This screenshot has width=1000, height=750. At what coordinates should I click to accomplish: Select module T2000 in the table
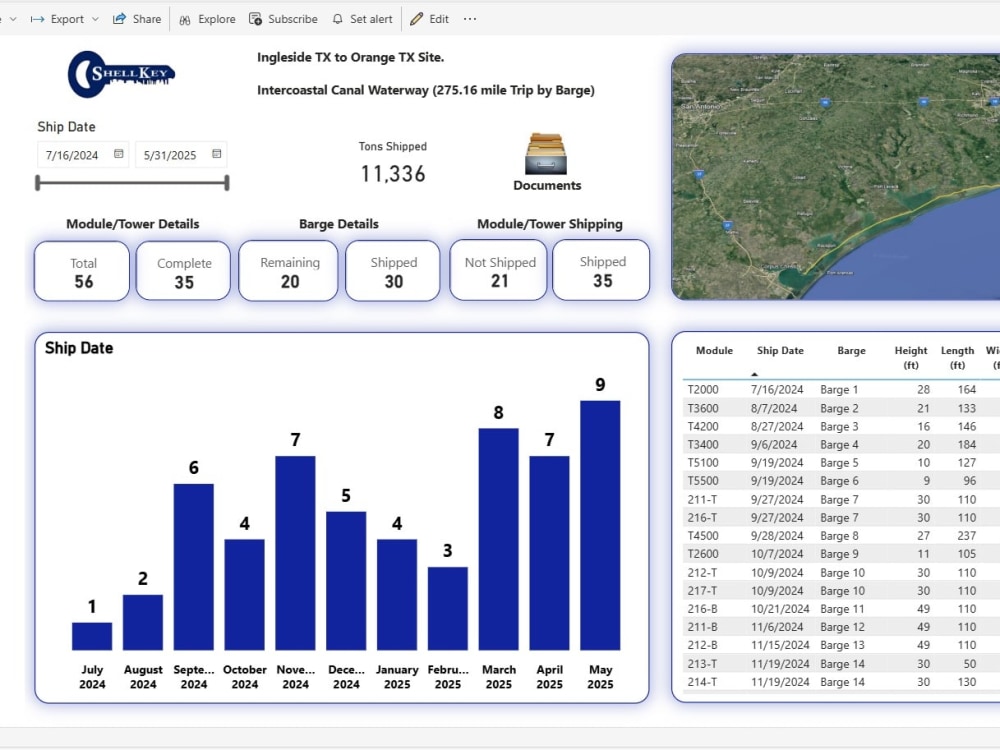pos(703,390)
